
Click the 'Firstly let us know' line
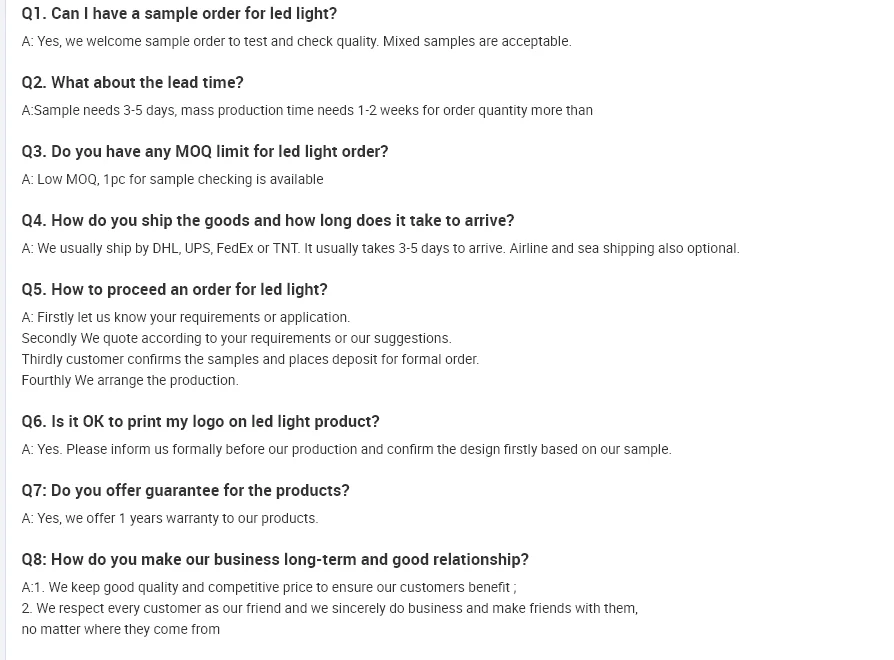(186, 317)
